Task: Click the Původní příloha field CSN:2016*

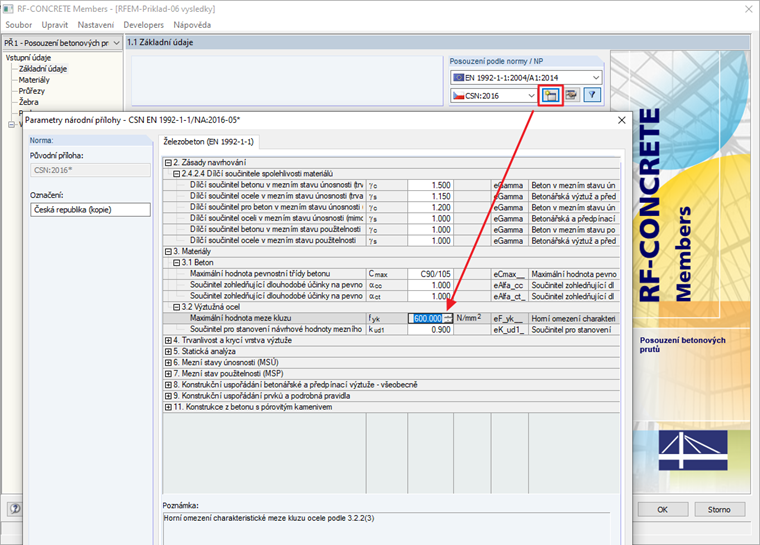Action: click(90, 170)
